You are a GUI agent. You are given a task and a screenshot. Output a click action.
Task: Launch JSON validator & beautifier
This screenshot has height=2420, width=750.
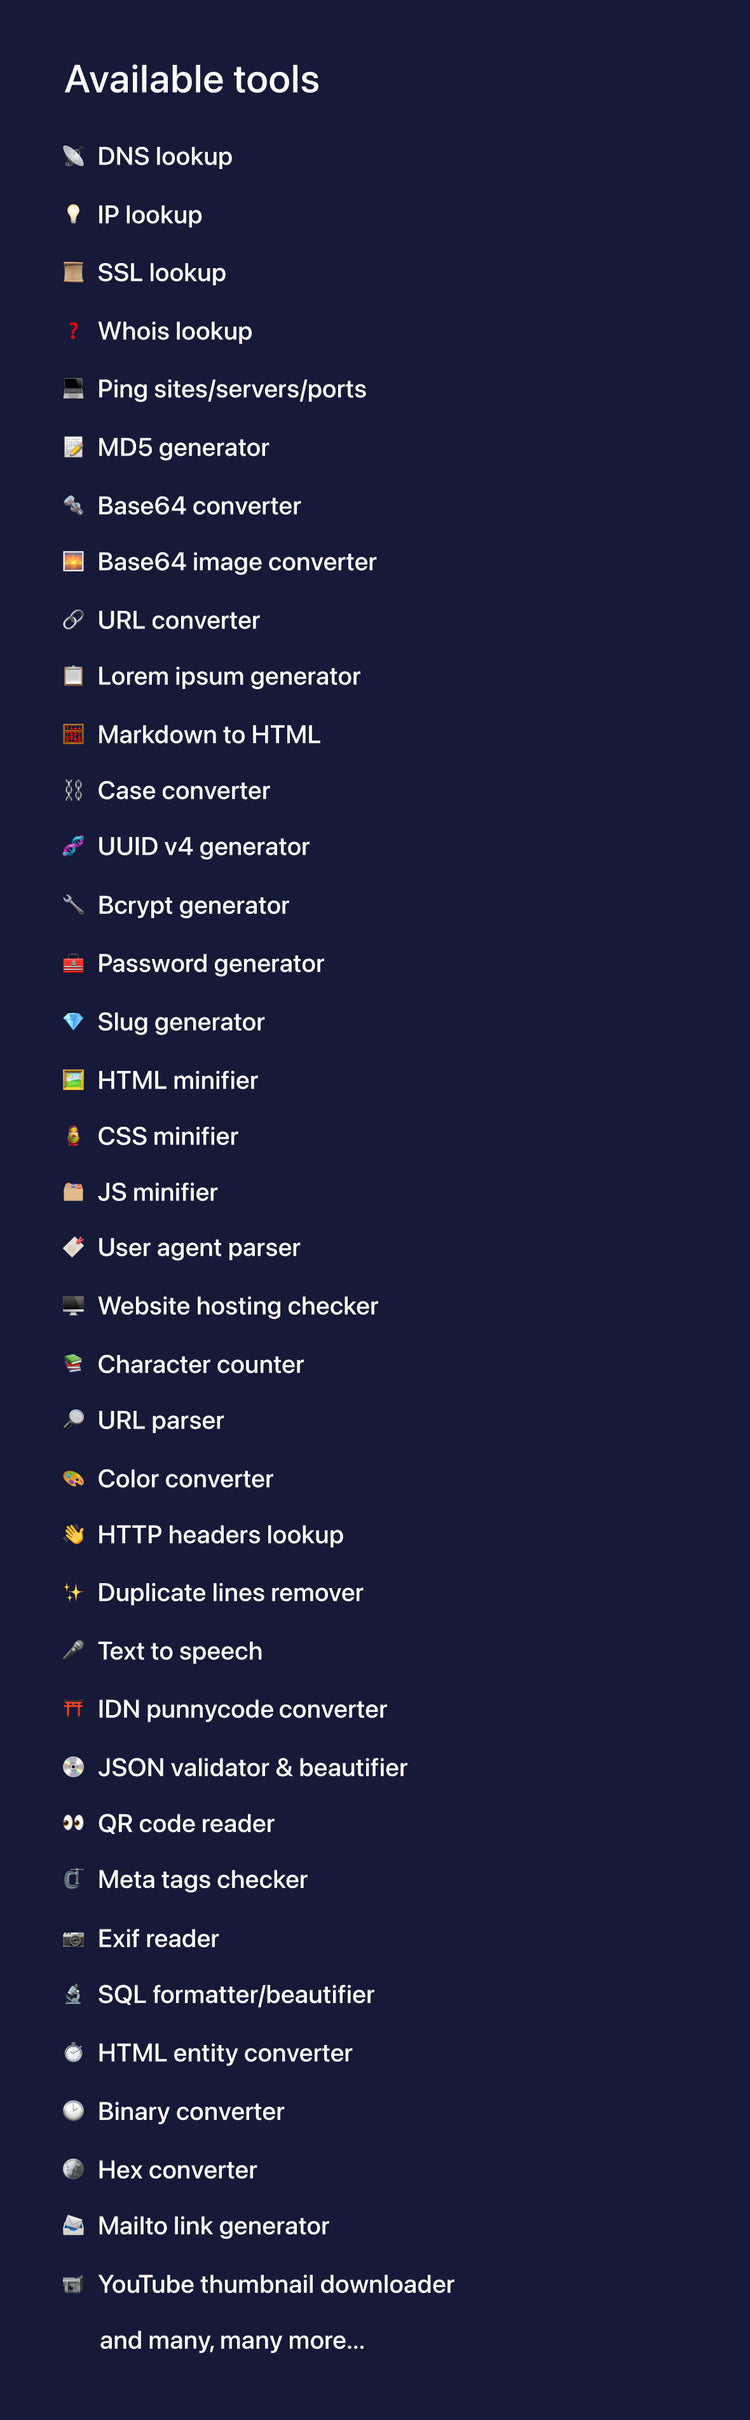tap(252, 1767)
